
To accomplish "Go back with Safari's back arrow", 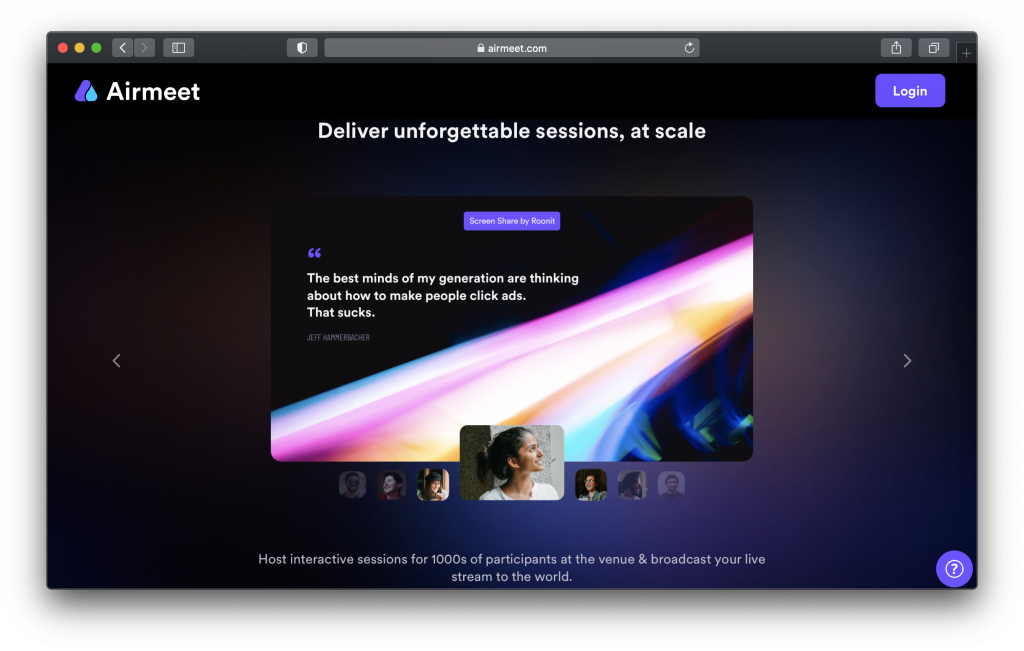I will point(122,48).
